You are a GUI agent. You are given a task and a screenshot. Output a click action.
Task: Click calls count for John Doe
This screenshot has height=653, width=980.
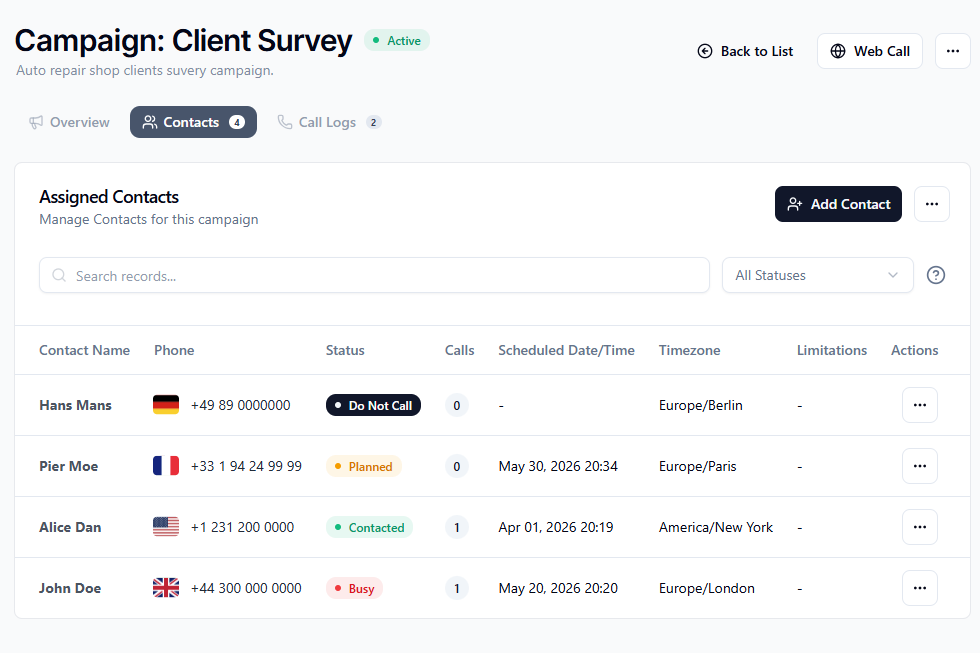click(x=457, y=588)
